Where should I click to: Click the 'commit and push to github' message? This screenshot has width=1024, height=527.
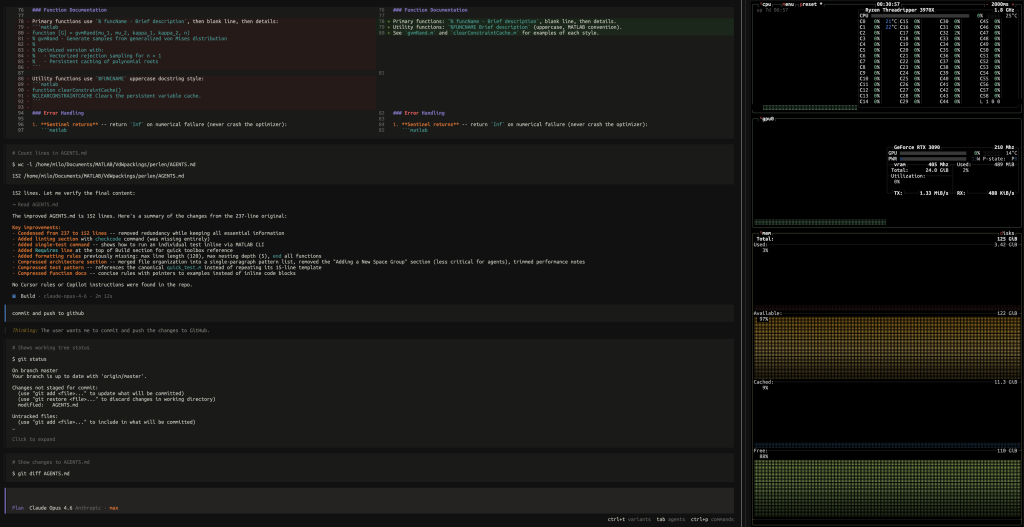[x=50, y=313]
